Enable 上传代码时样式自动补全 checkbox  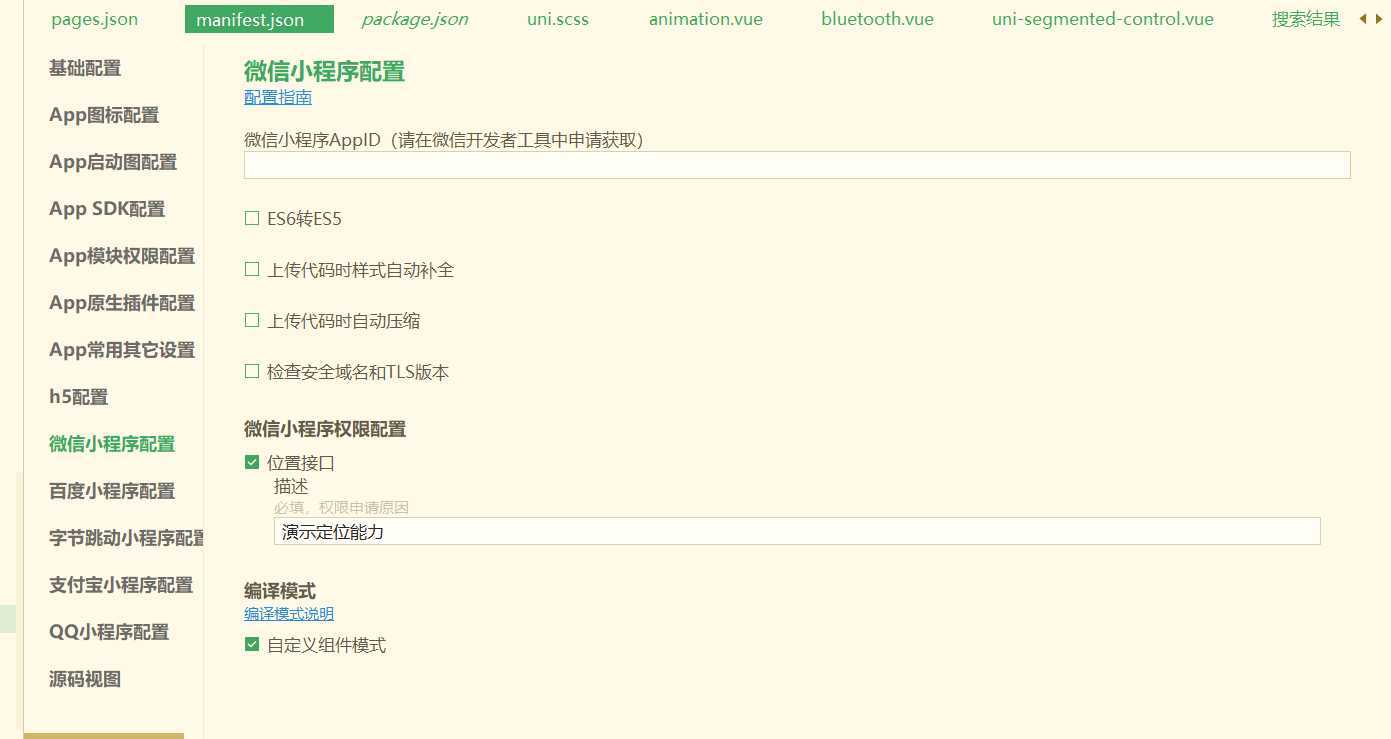(252, 269)
